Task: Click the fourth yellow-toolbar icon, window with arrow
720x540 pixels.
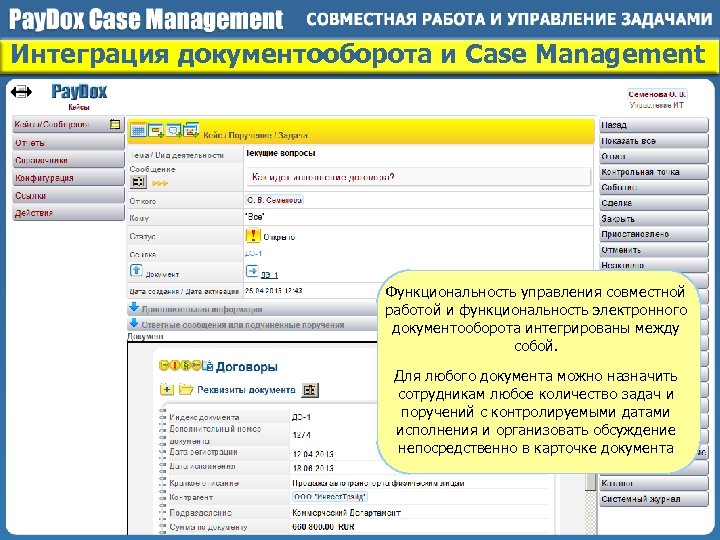Action: pyautogui.click(x=191, y=130)
